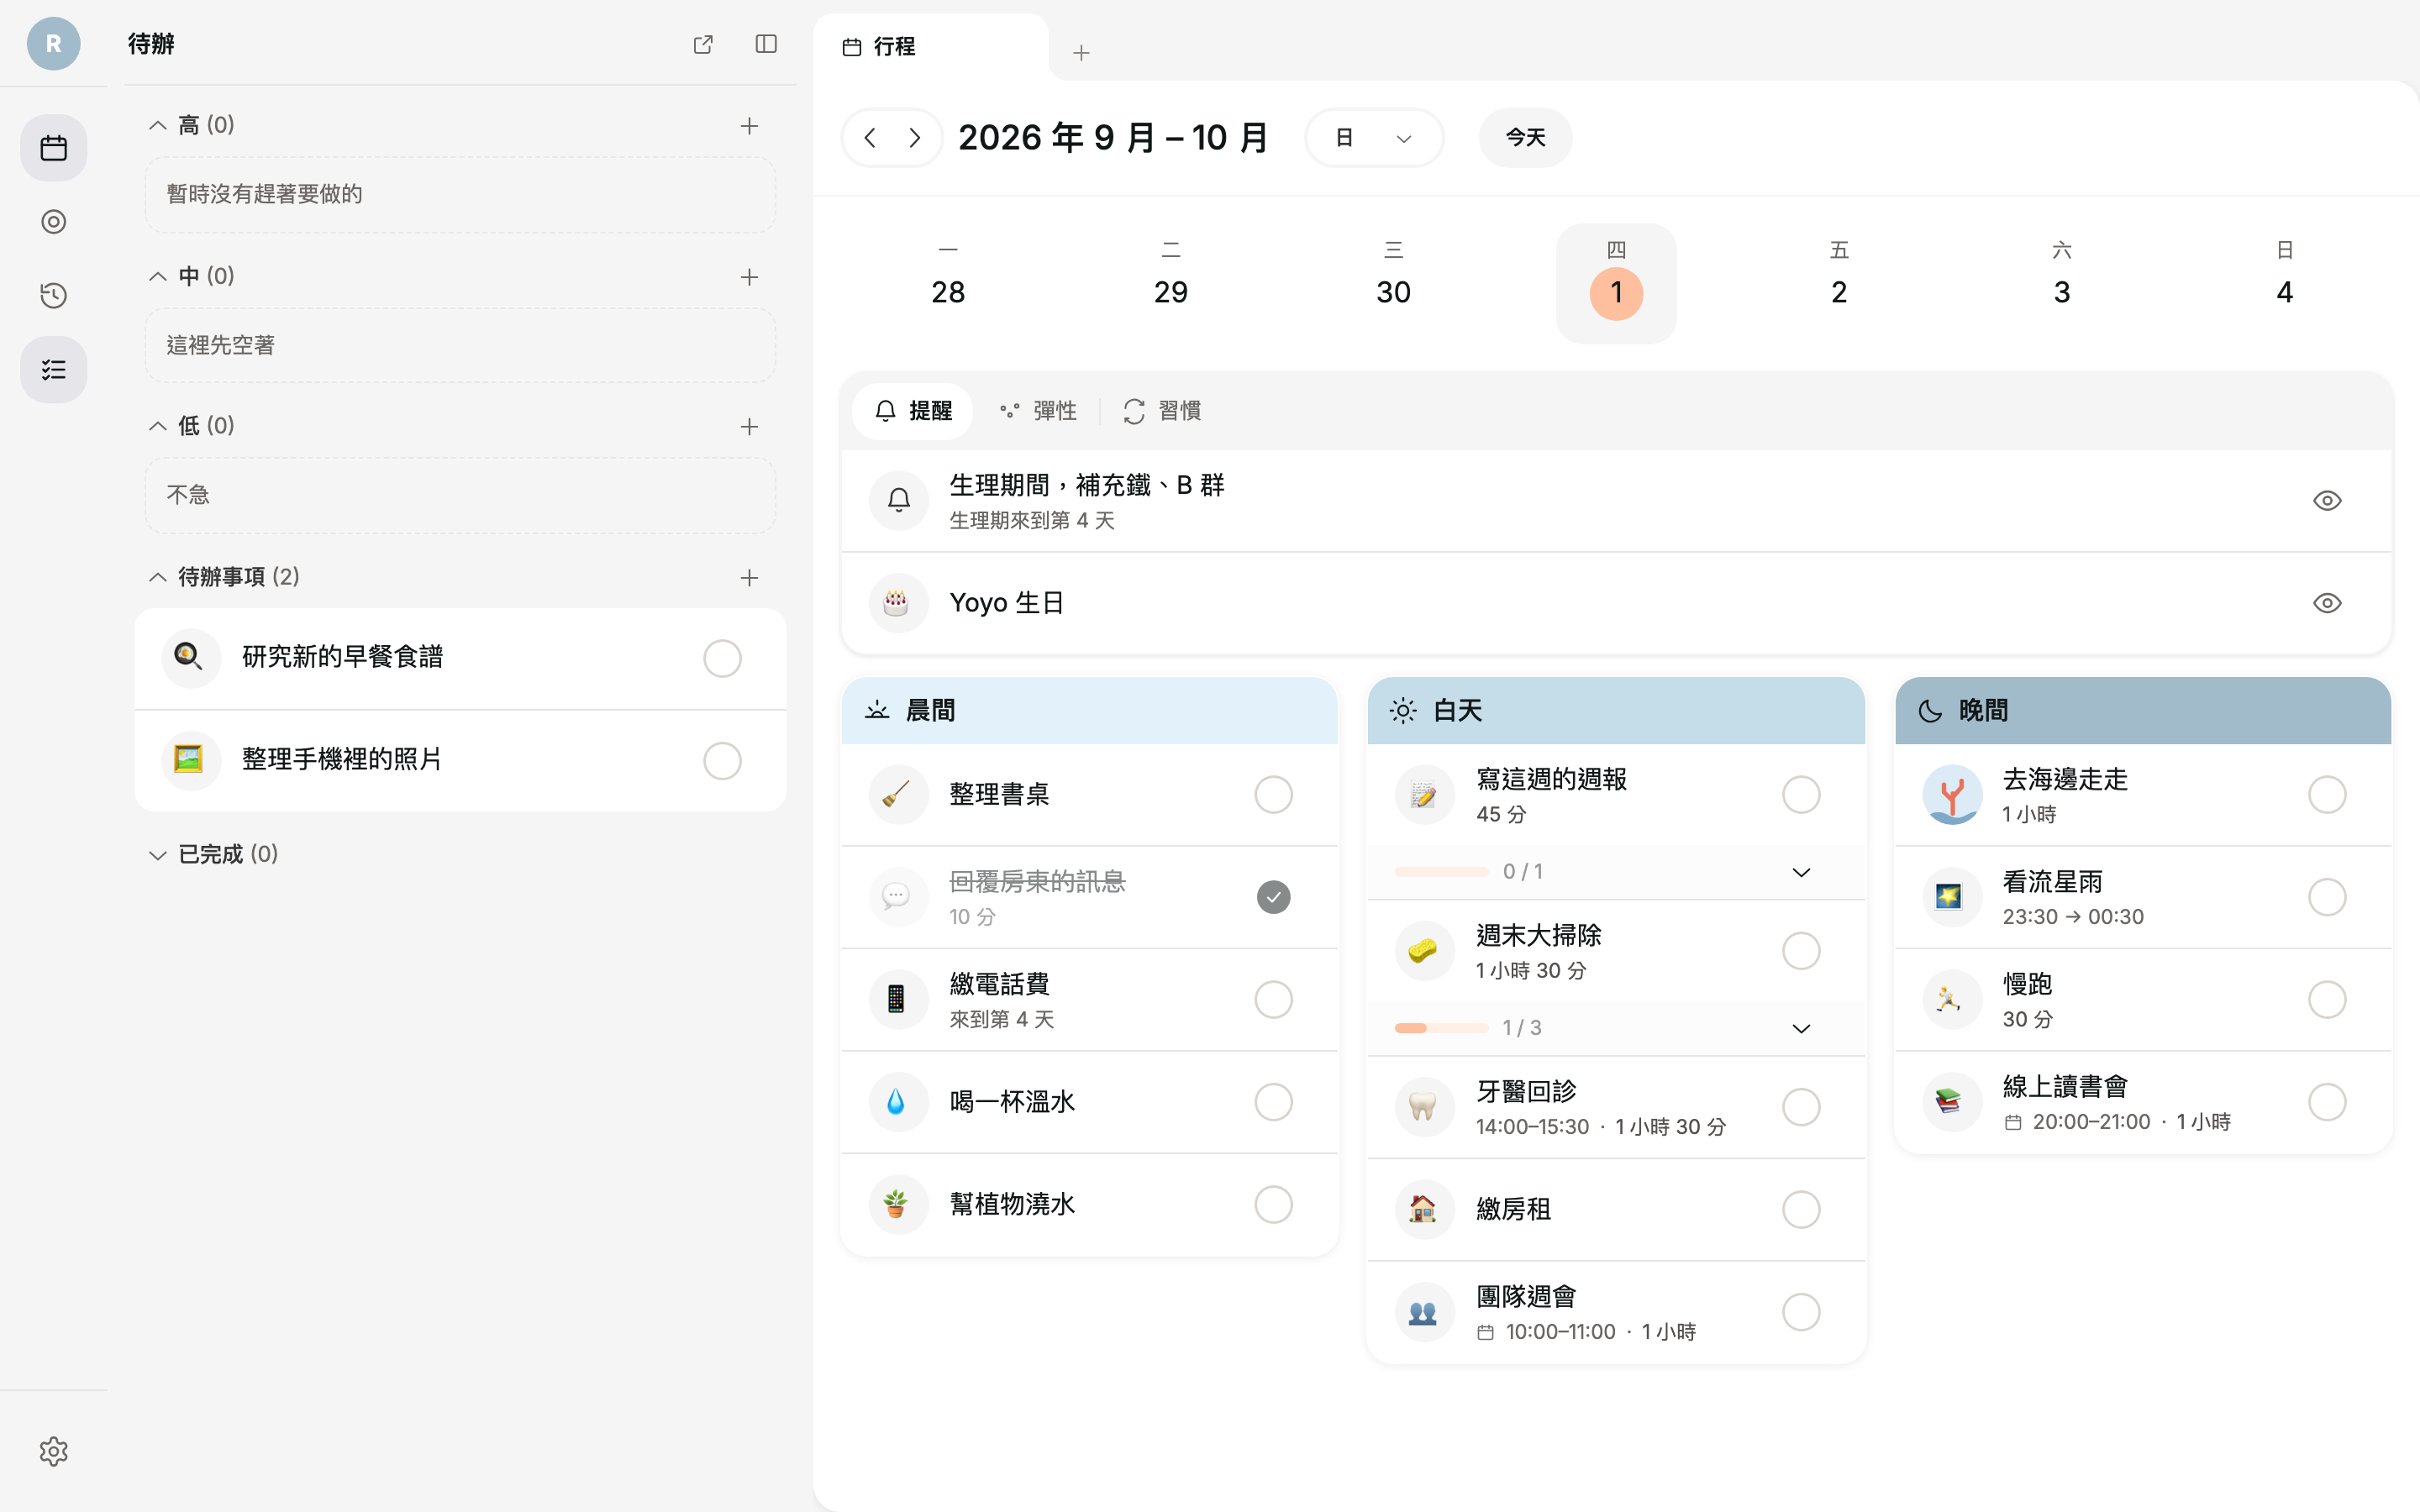Toggle the sidebar panel layout icon
This screenshot has height=1512, width=2420.
pyautogui.click(x=766, y=44)
